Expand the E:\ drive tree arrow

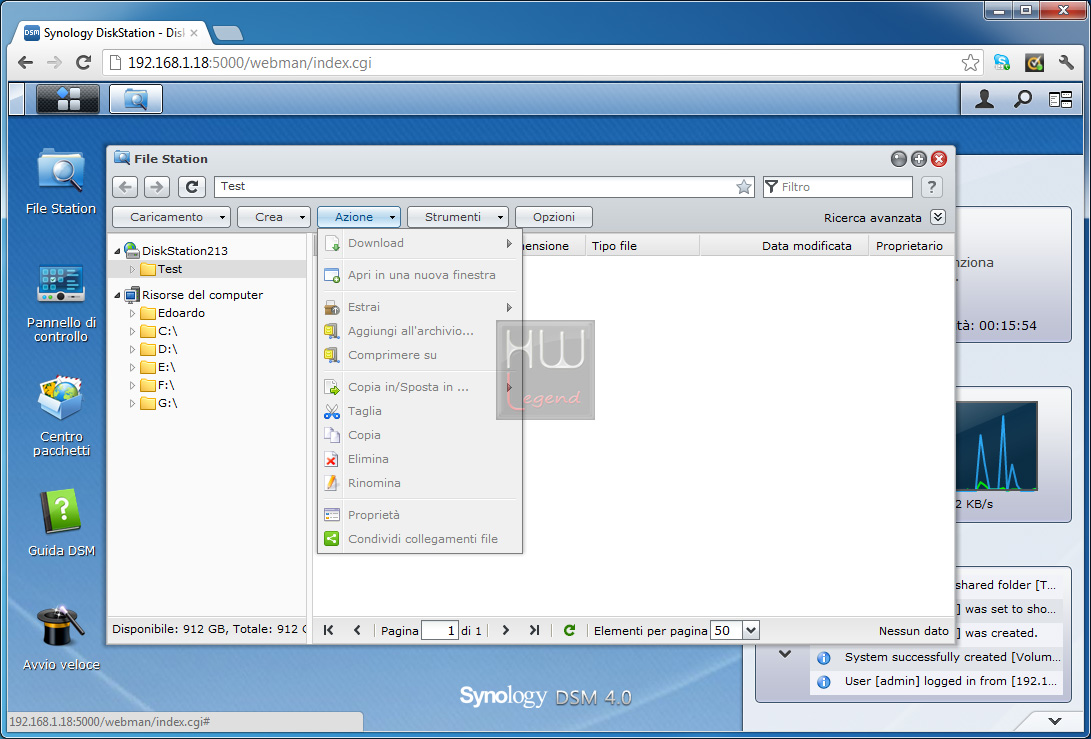(x=132, y=367)
